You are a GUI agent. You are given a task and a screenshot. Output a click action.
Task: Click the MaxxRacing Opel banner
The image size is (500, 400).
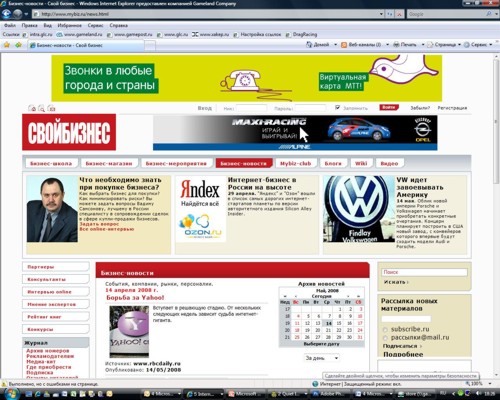coord(295,132)
